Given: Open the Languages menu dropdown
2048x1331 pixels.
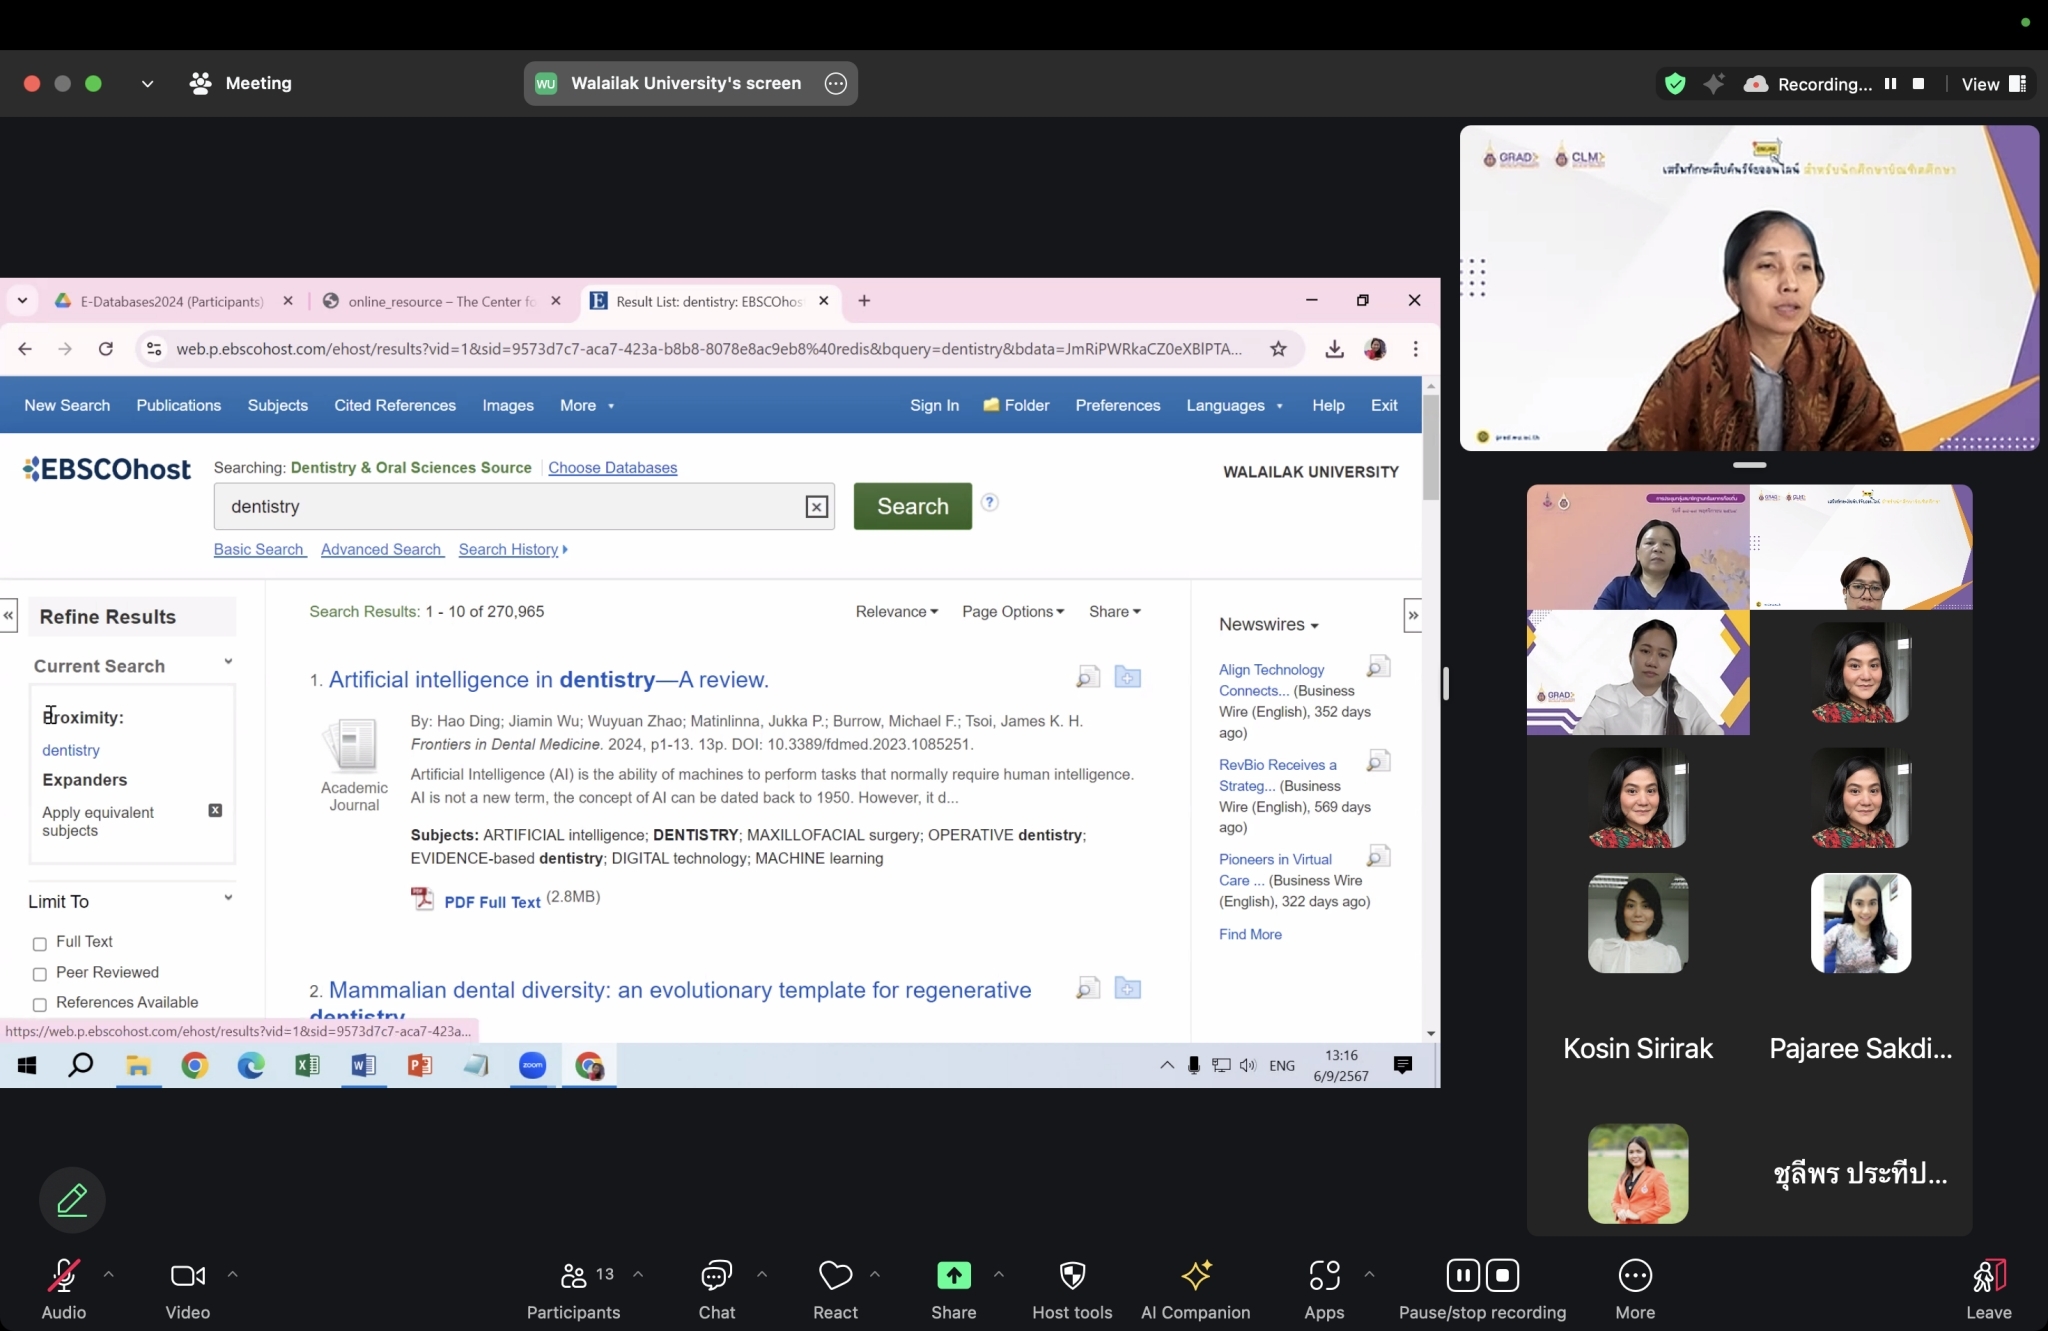Looking at the screenshot, I should [1234, 405].
